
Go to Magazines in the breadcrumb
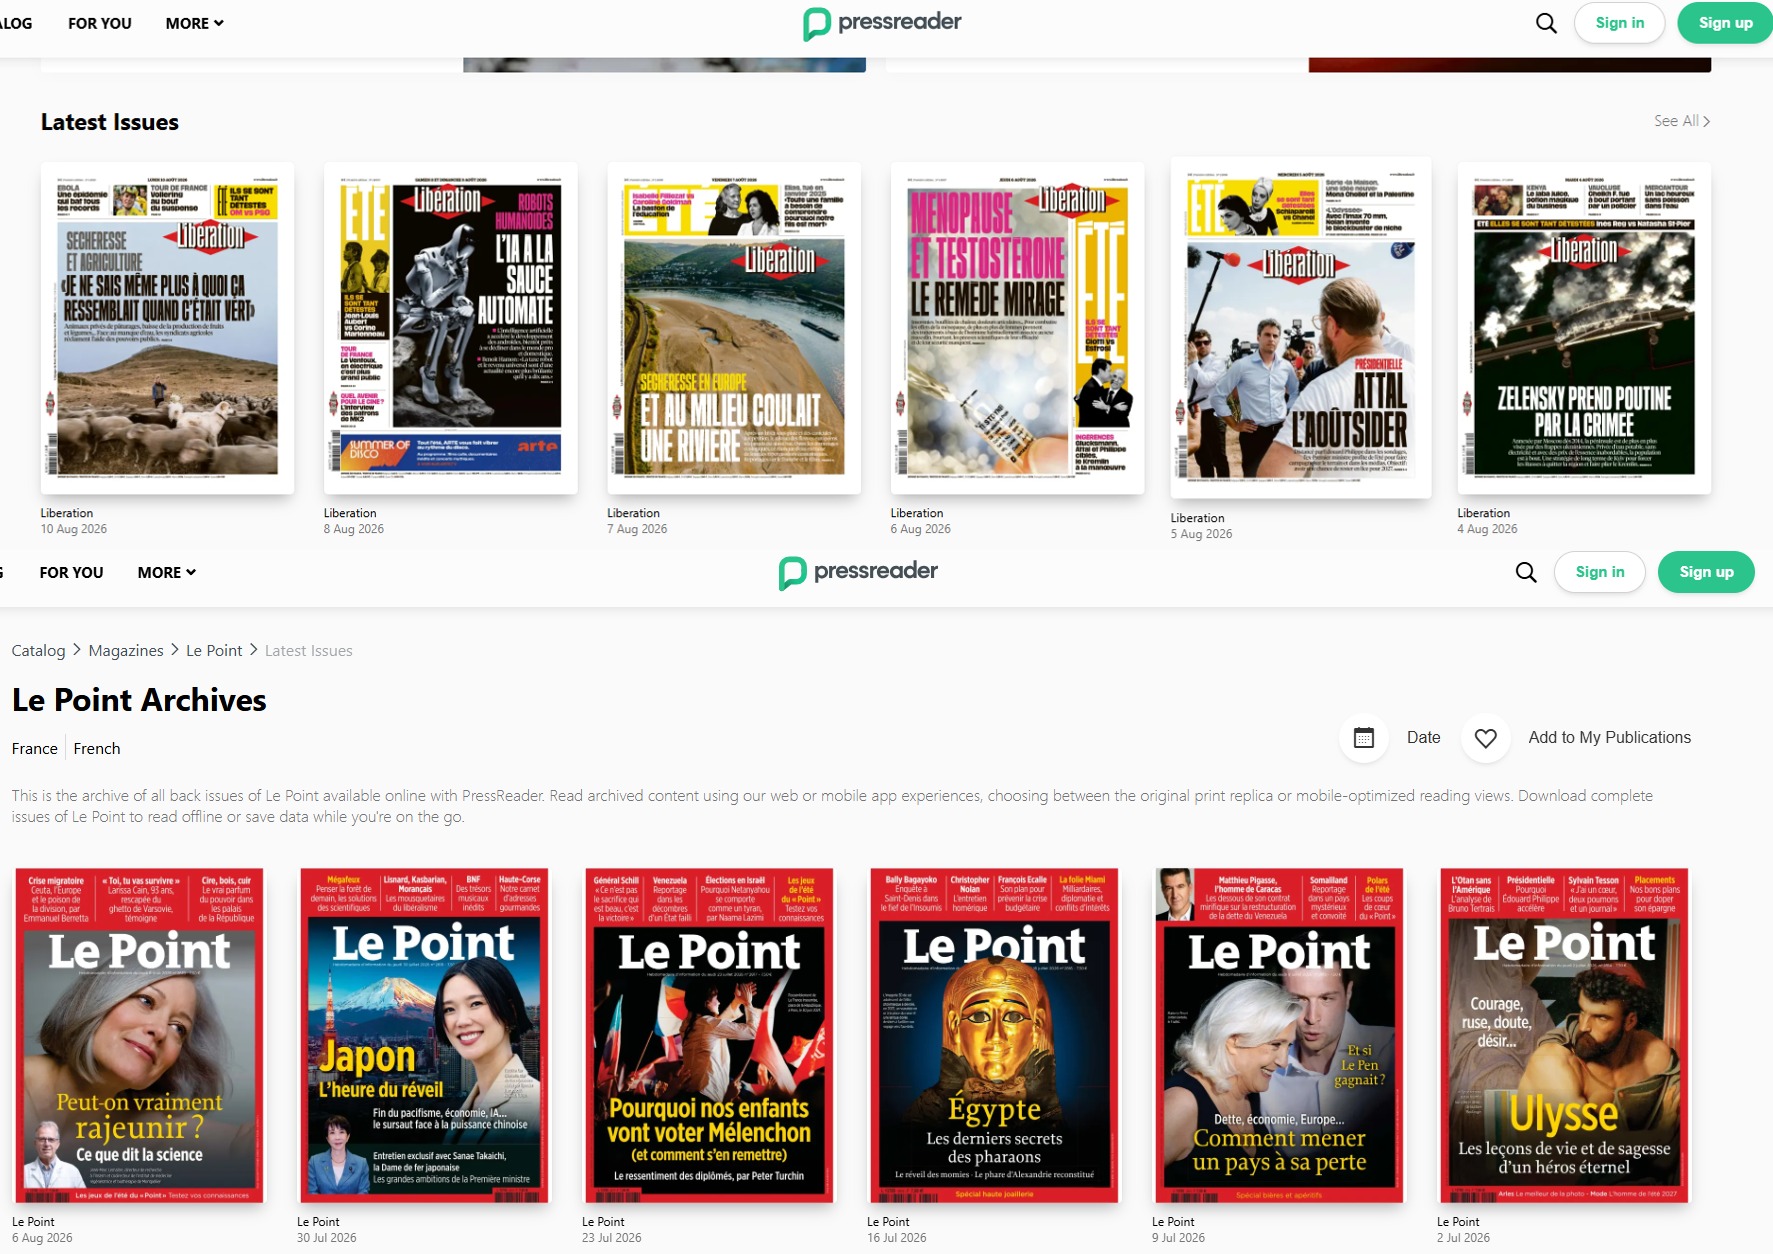click(126, 651)
